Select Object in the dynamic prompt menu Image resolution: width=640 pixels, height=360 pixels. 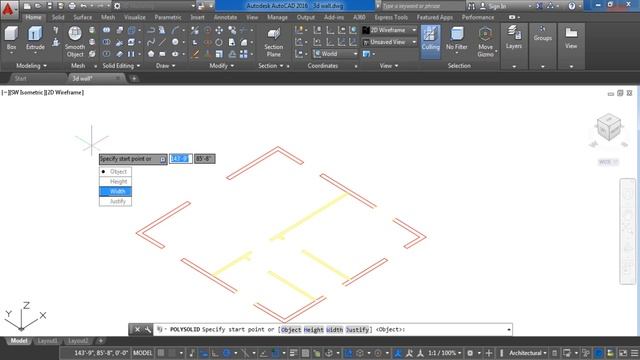(x=116, y=171)
